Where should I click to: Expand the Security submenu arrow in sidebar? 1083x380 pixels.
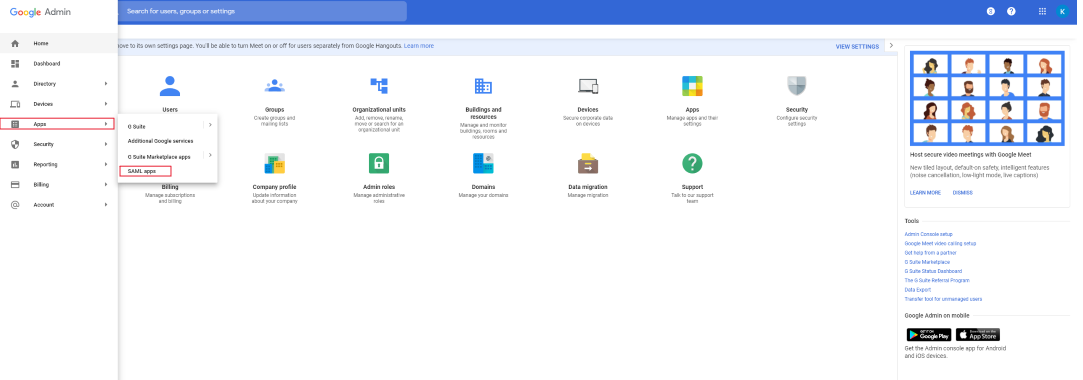click(x=106, y=144)
